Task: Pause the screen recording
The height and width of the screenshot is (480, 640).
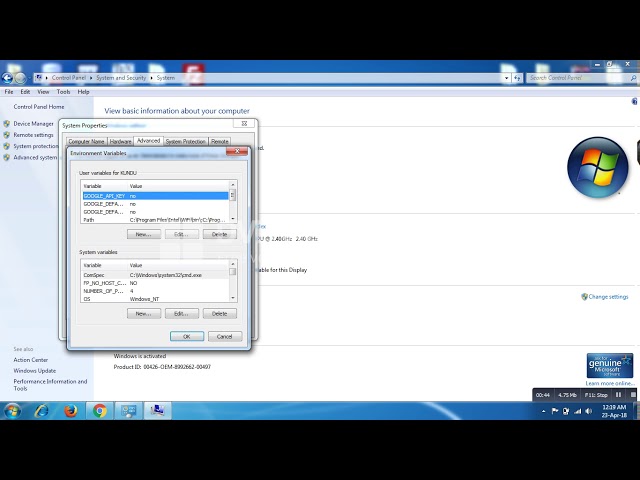Action: (618, 395)
